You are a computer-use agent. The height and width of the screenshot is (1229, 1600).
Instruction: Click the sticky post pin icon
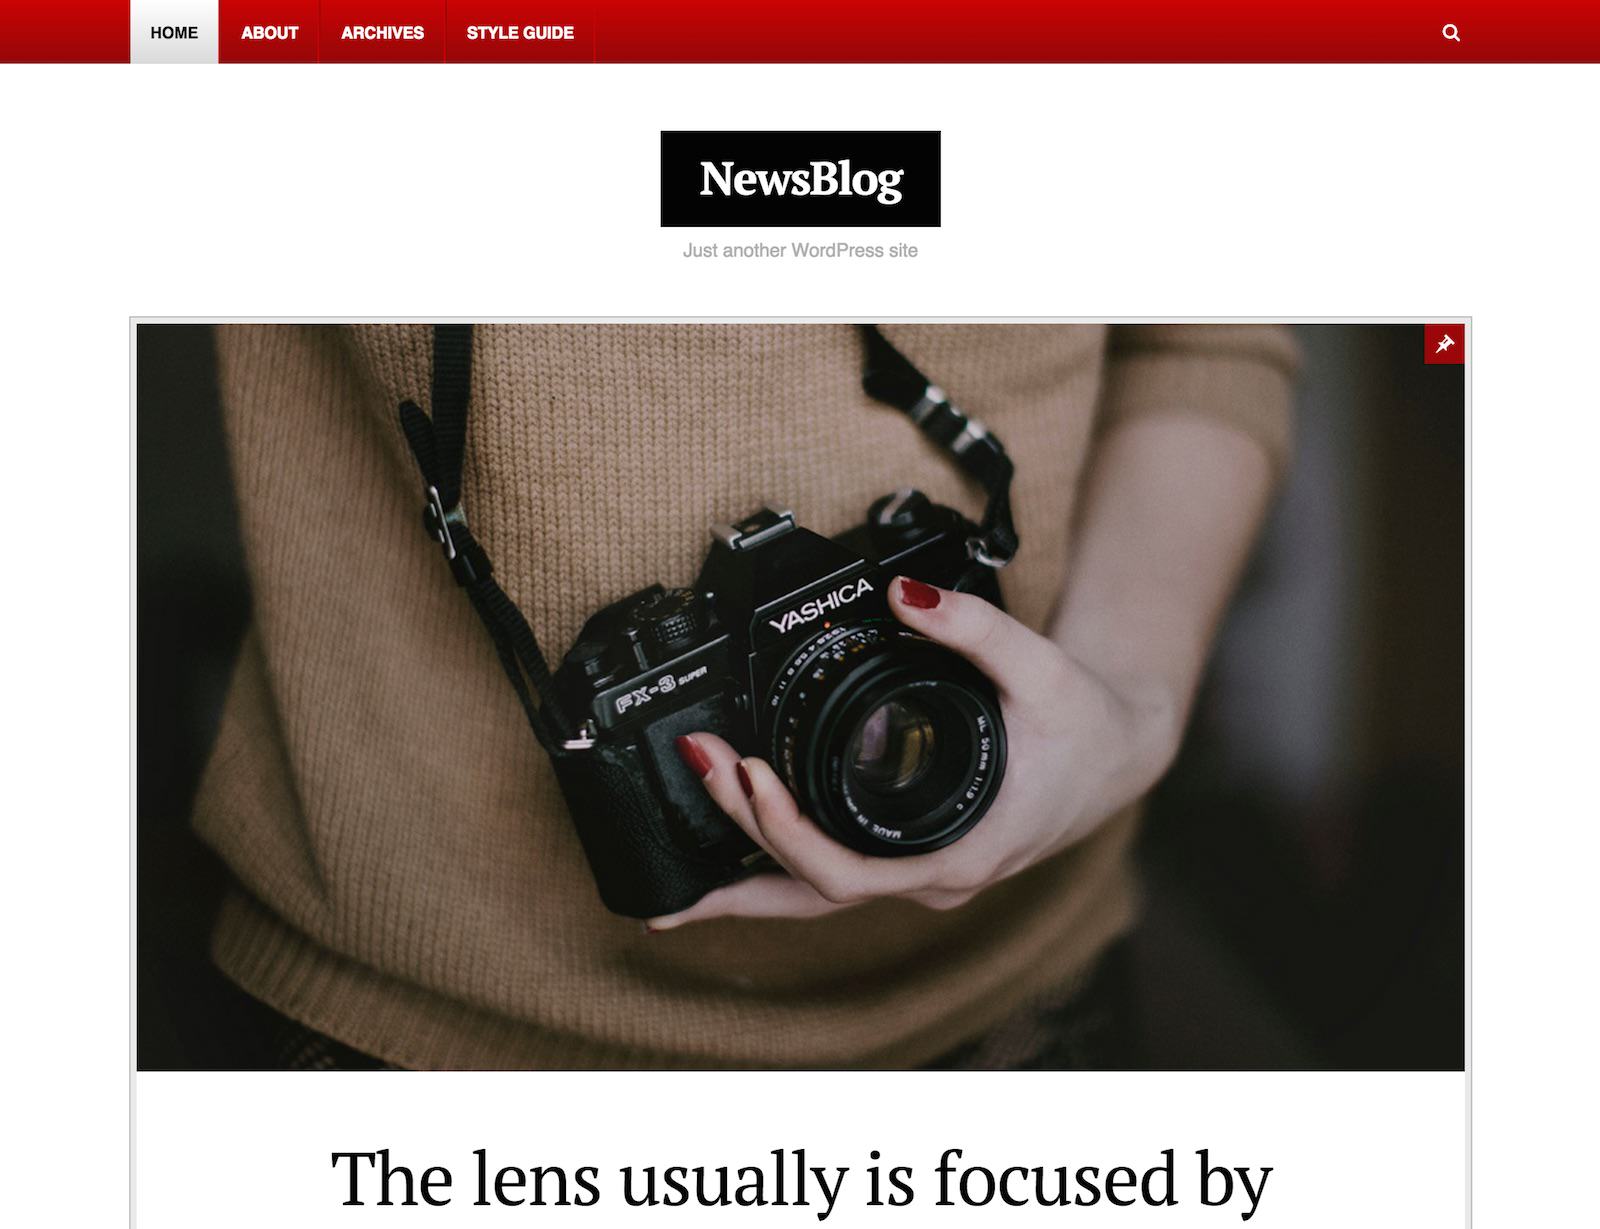(1444, 344)
